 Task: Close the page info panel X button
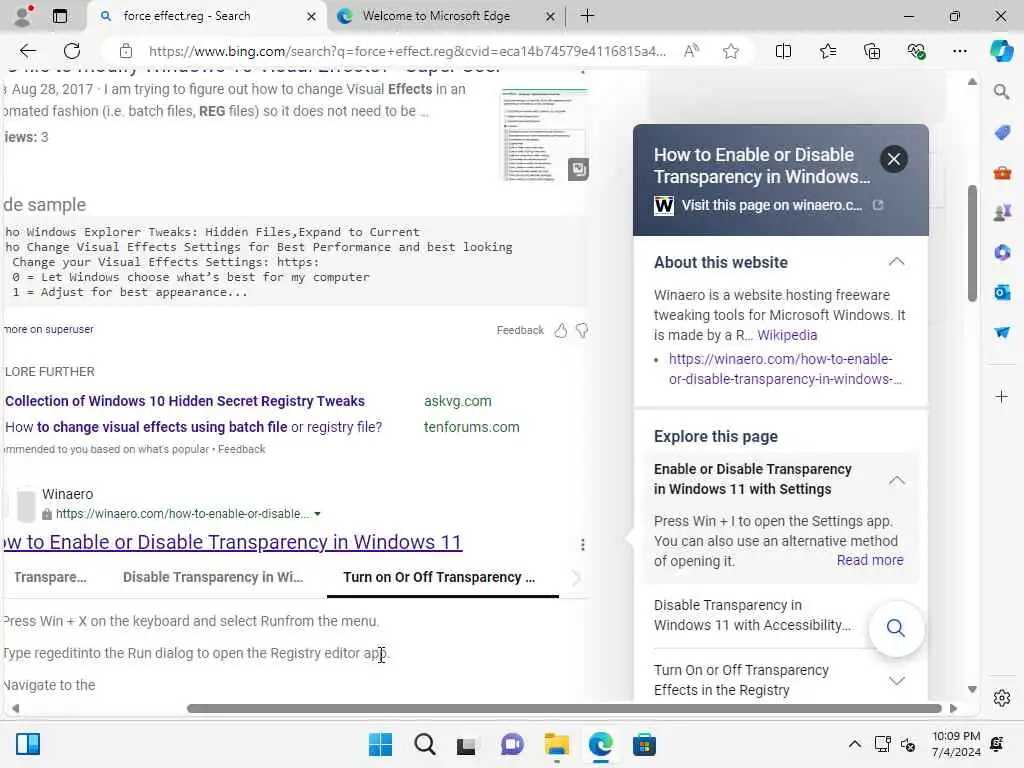[x=893, y=159]
